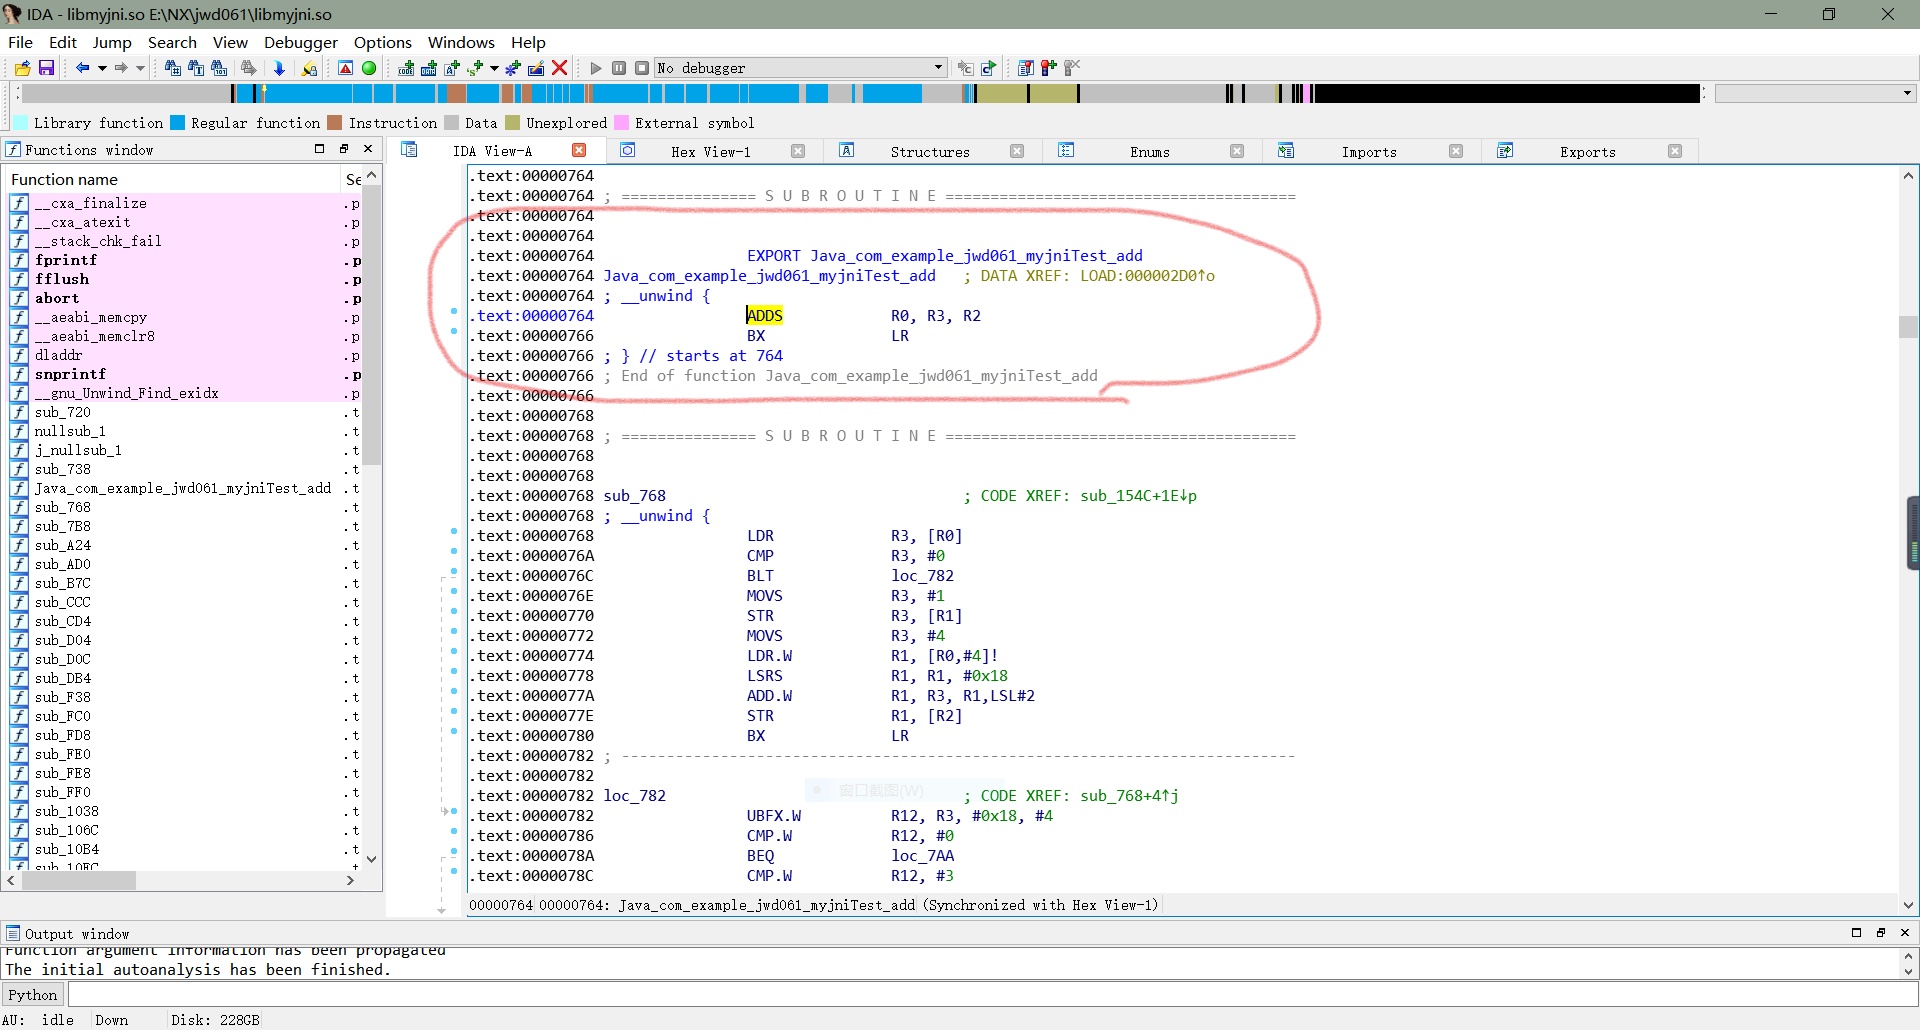The image size is (1920, 1030).
Task: Click the blue down arrow jump icon
Action: [x=279, y=68]
